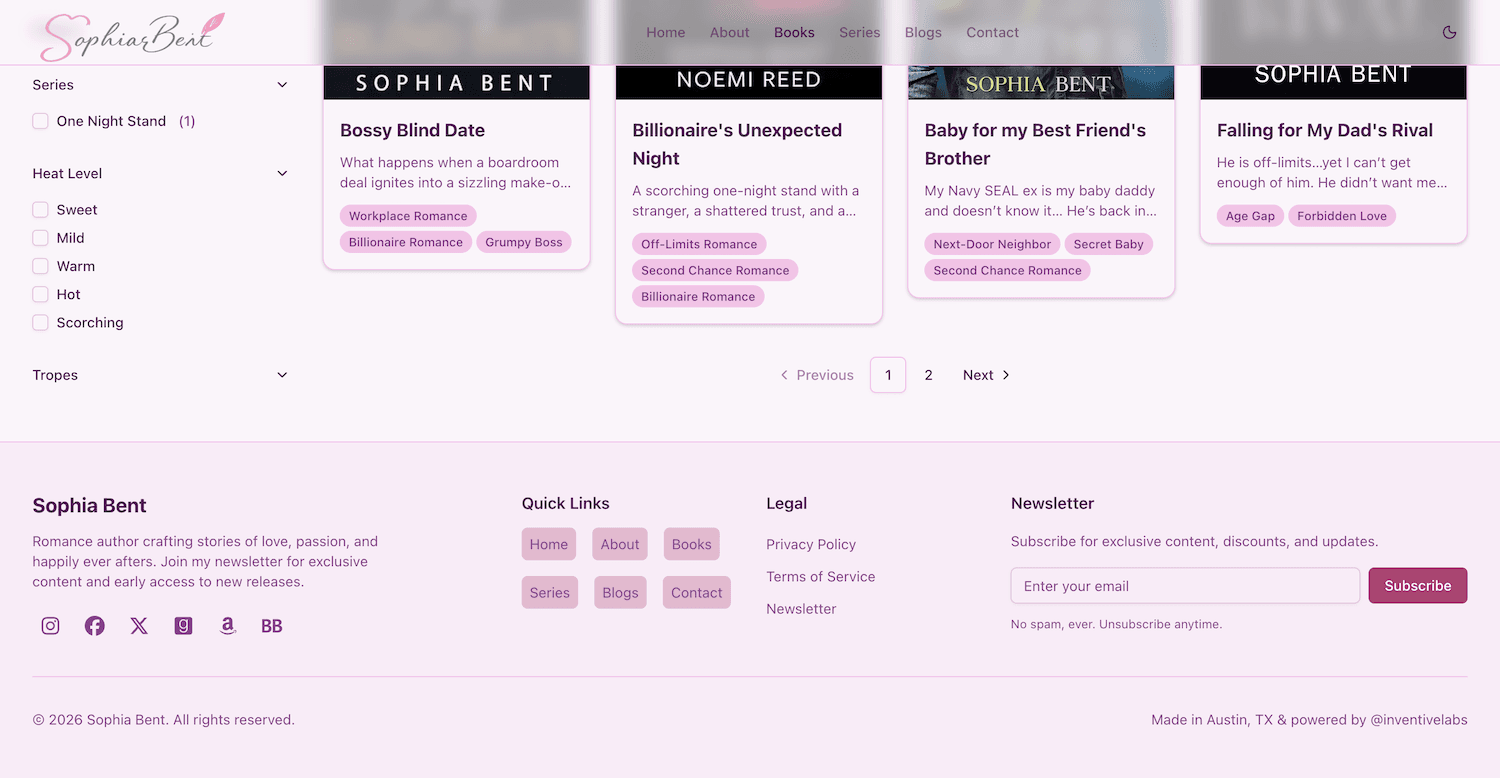Screen dimensions: 1500x778
Task: Click the email address input field
Action: [x=1185, y=585]
